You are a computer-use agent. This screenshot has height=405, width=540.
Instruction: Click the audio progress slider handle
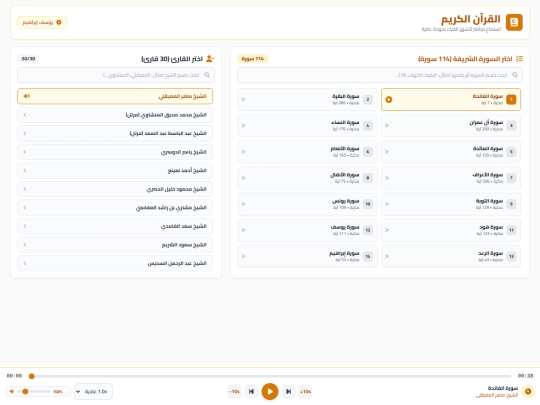point(32,376)
